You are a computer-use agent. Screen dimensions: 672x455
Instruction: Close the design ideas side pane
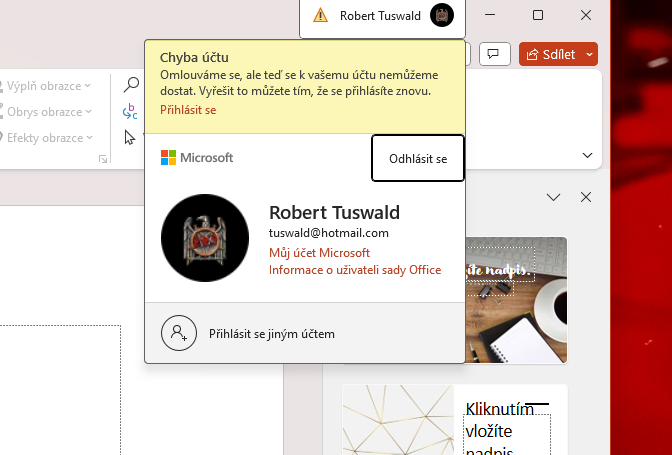[x=586, y=197]
